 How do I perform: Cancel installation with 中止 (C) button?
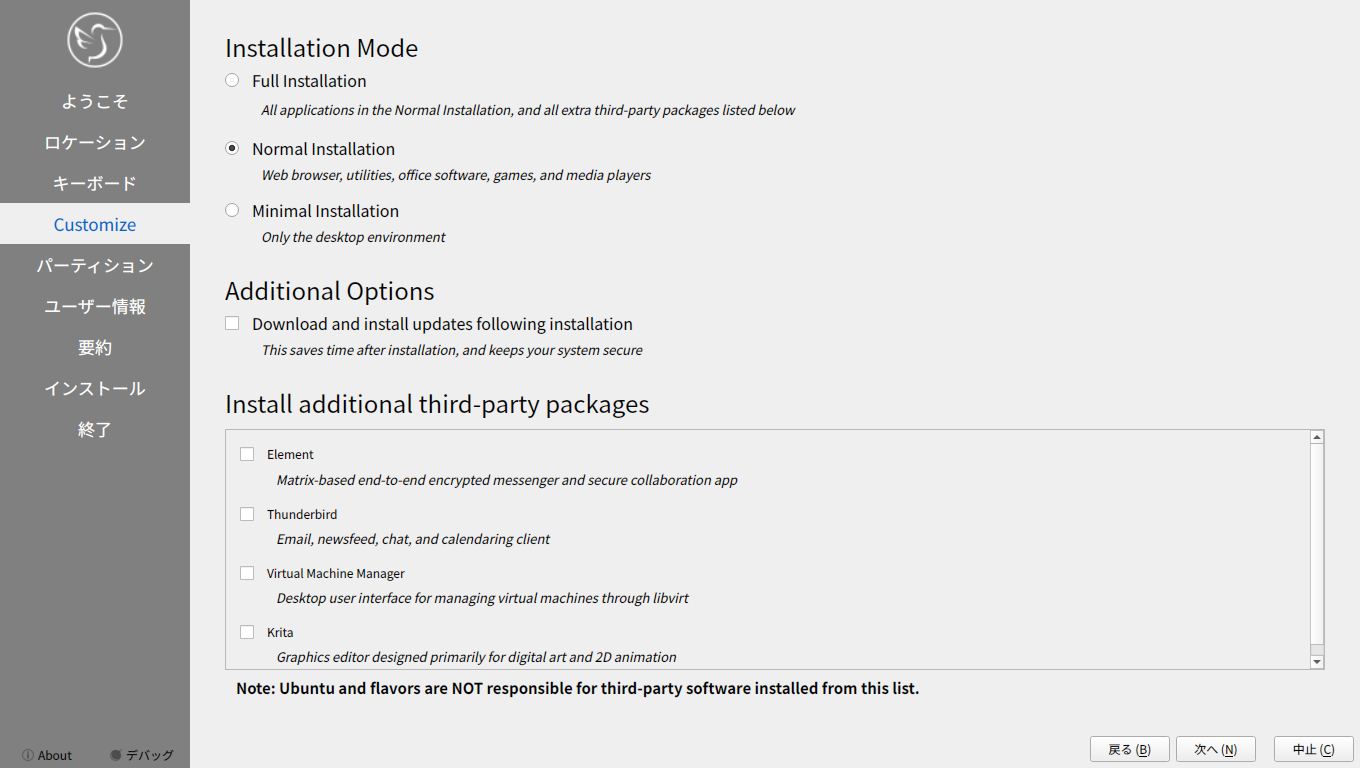(x=1313, y=749)
